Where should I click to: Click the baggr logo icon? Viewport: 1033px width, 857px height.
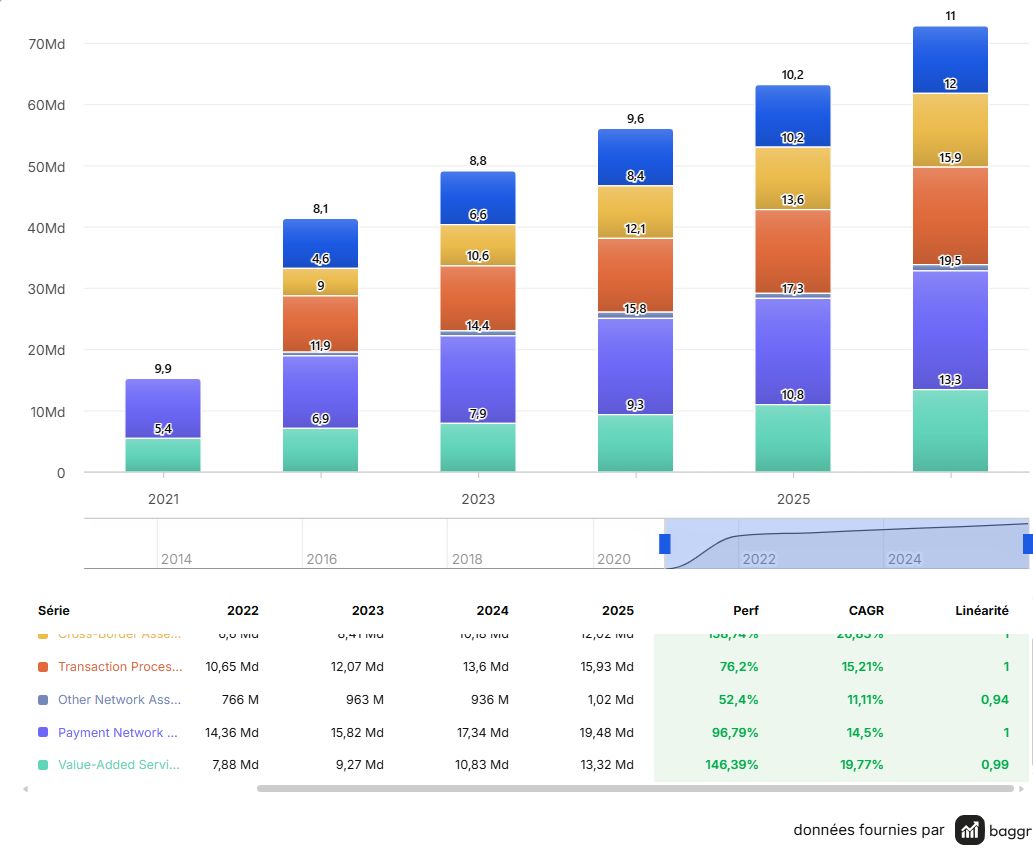969,830
